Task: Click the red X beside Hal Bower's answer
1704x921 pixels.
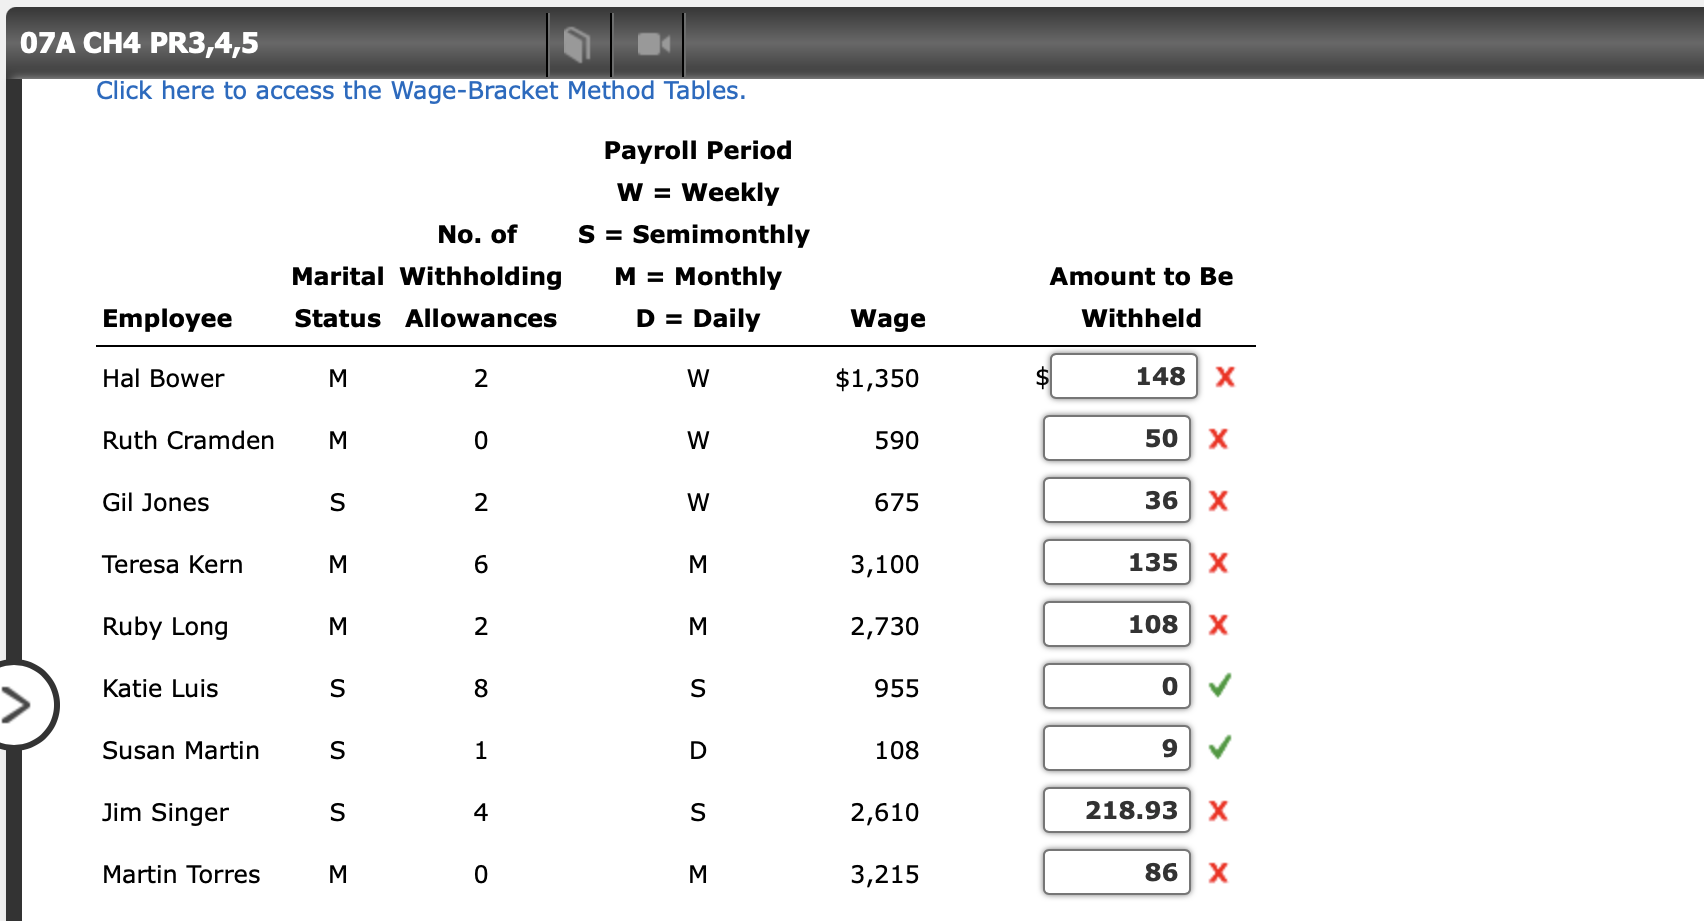Action: click(1223, 377)
